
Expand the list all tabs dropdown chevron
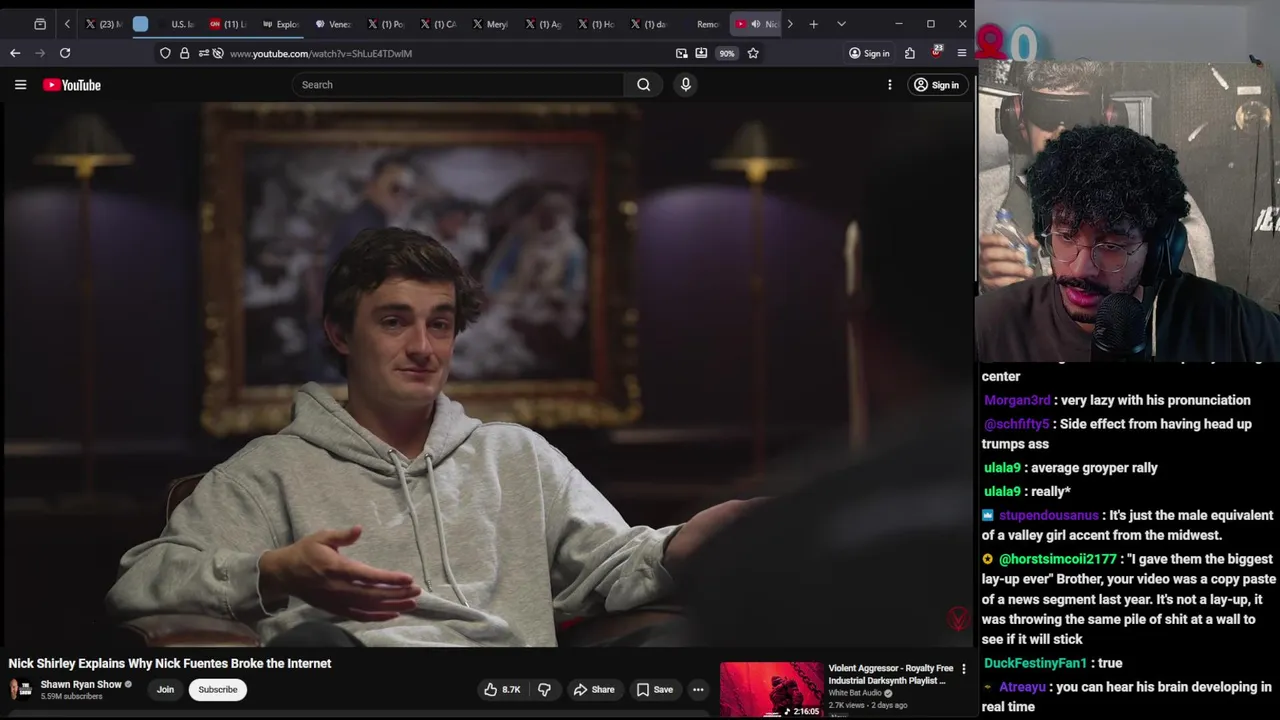tap(841, 24)
